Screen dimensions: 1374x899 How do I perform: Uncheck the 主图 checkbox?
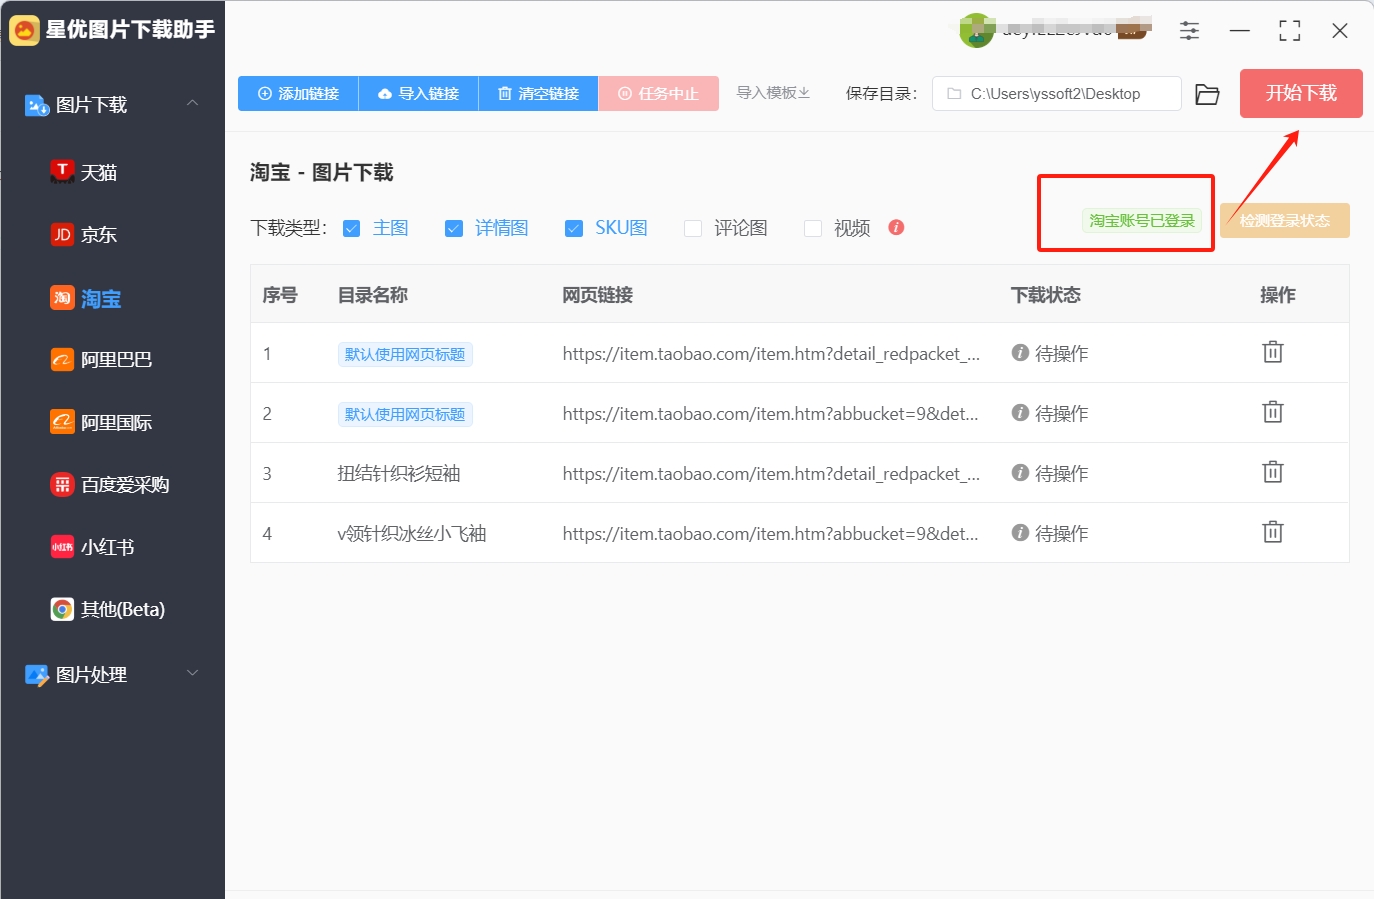[351, 229]
